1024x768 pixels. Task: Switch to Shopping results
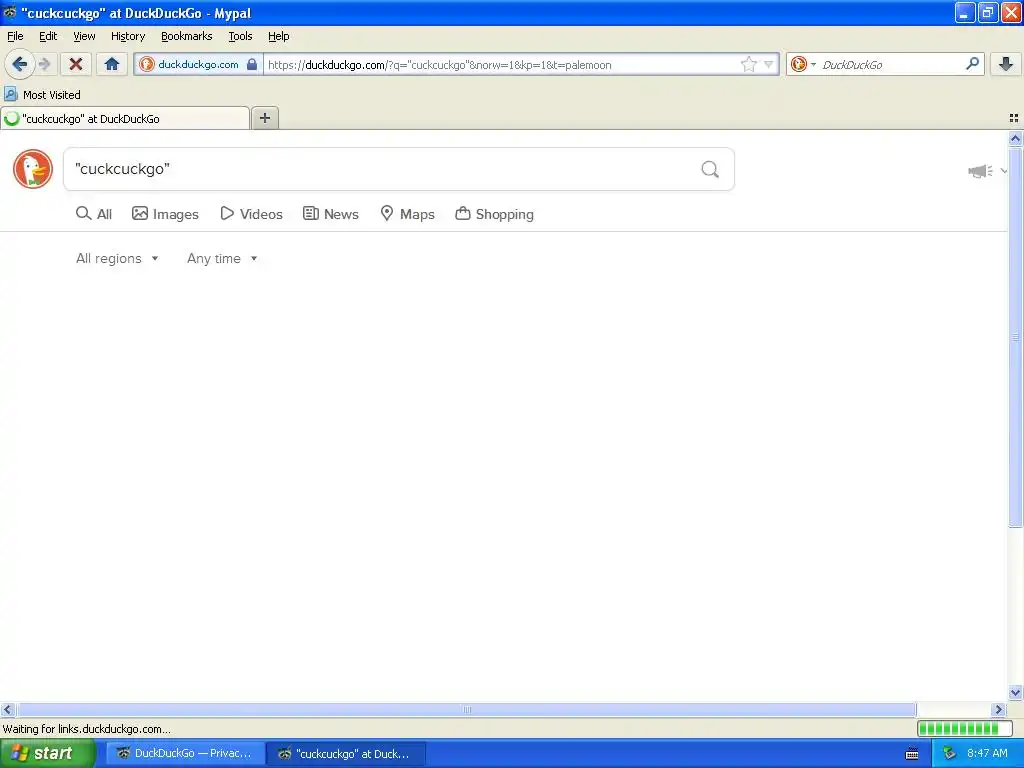point(494,214)
